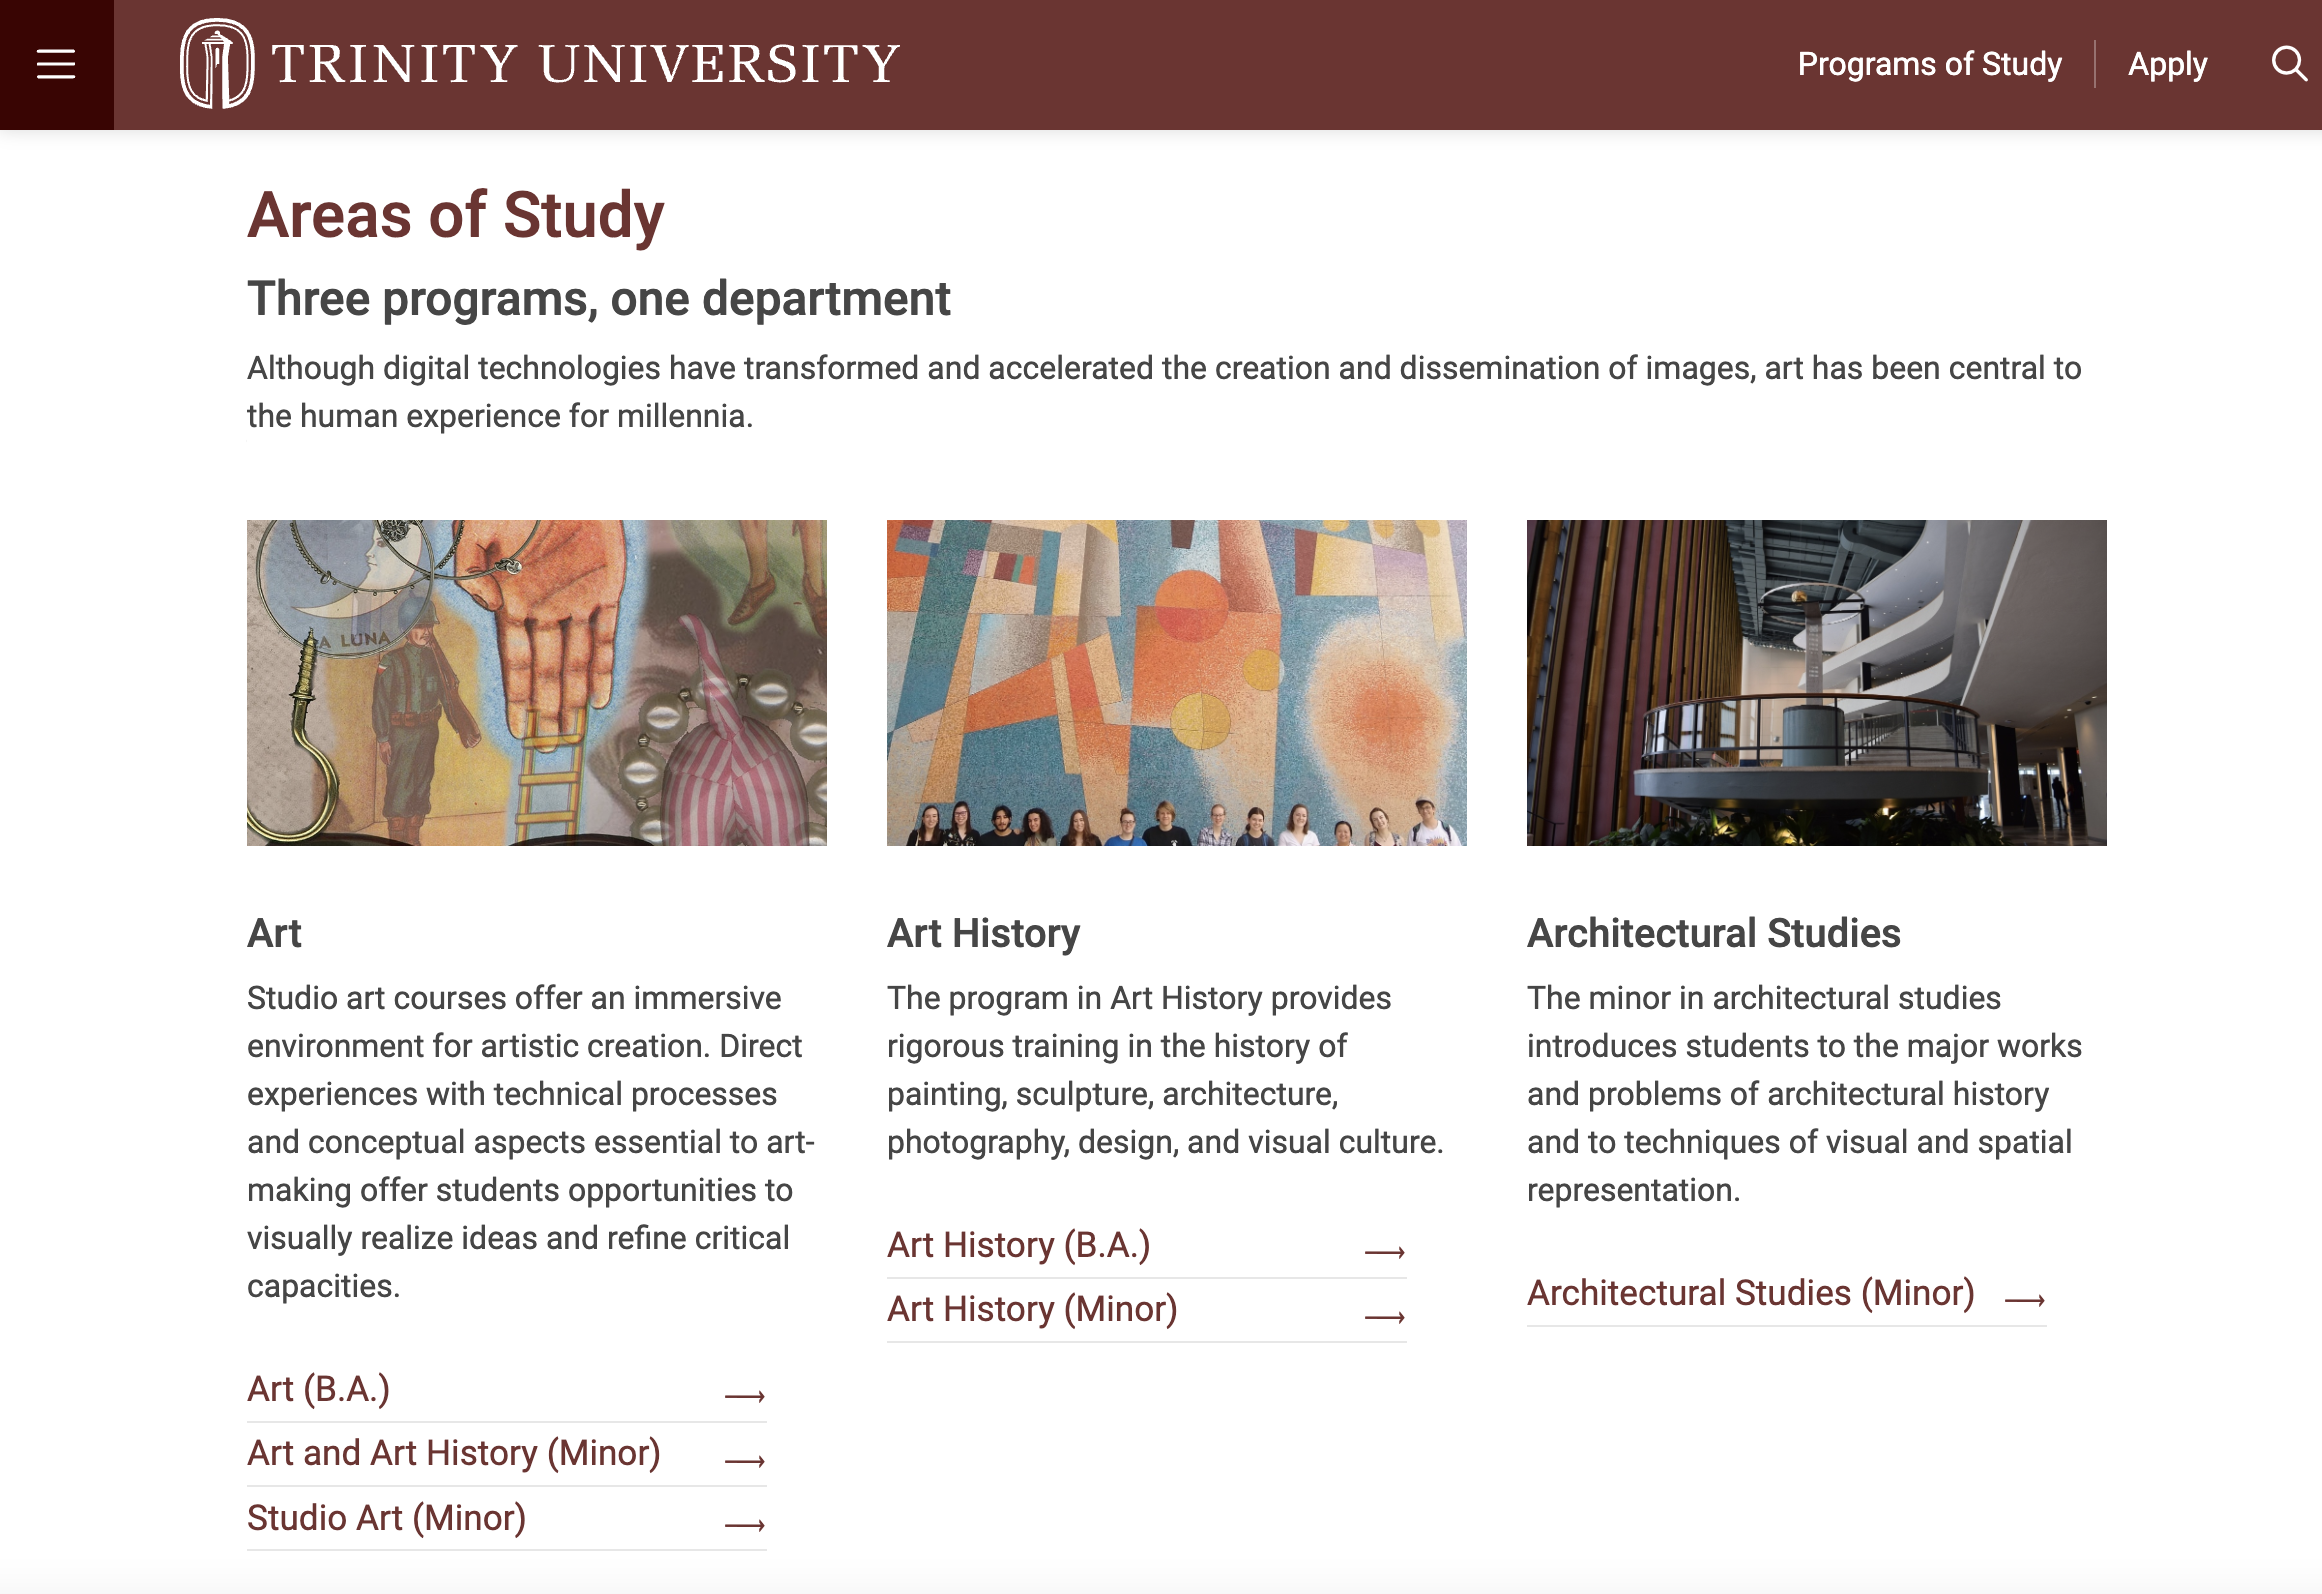2322x1594 pixels.
Task: Click the arrow beside Art History (Minor)
Action: click(1385, 1316)
